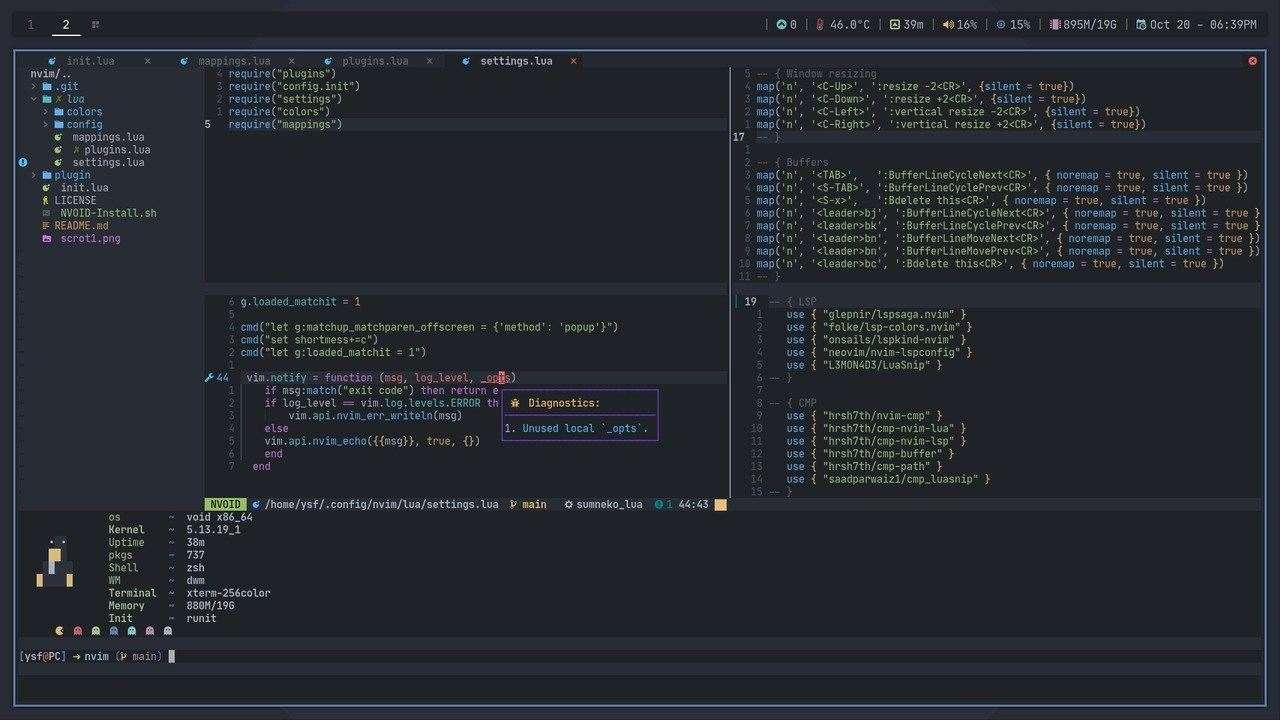Click the vim.notify function line
The height and width of the screenshot is (720, 1280).
[381, 378]
